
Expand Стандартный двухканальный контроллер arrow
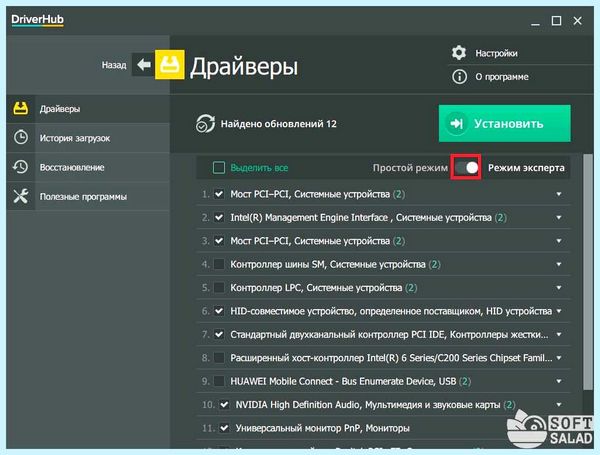point(559,334)
